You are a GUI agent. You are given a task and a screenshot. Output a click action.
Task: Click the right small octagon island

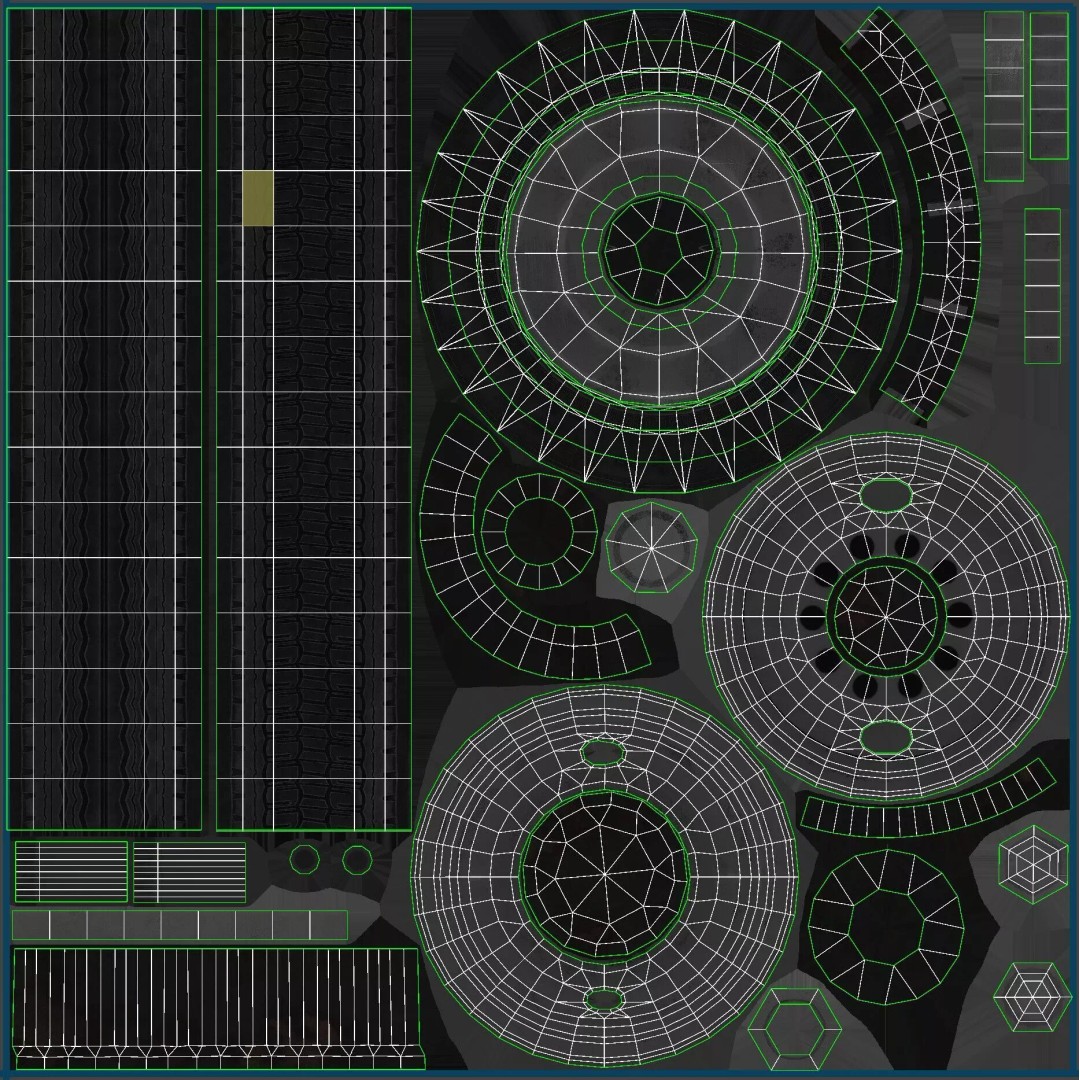[357, 860]
